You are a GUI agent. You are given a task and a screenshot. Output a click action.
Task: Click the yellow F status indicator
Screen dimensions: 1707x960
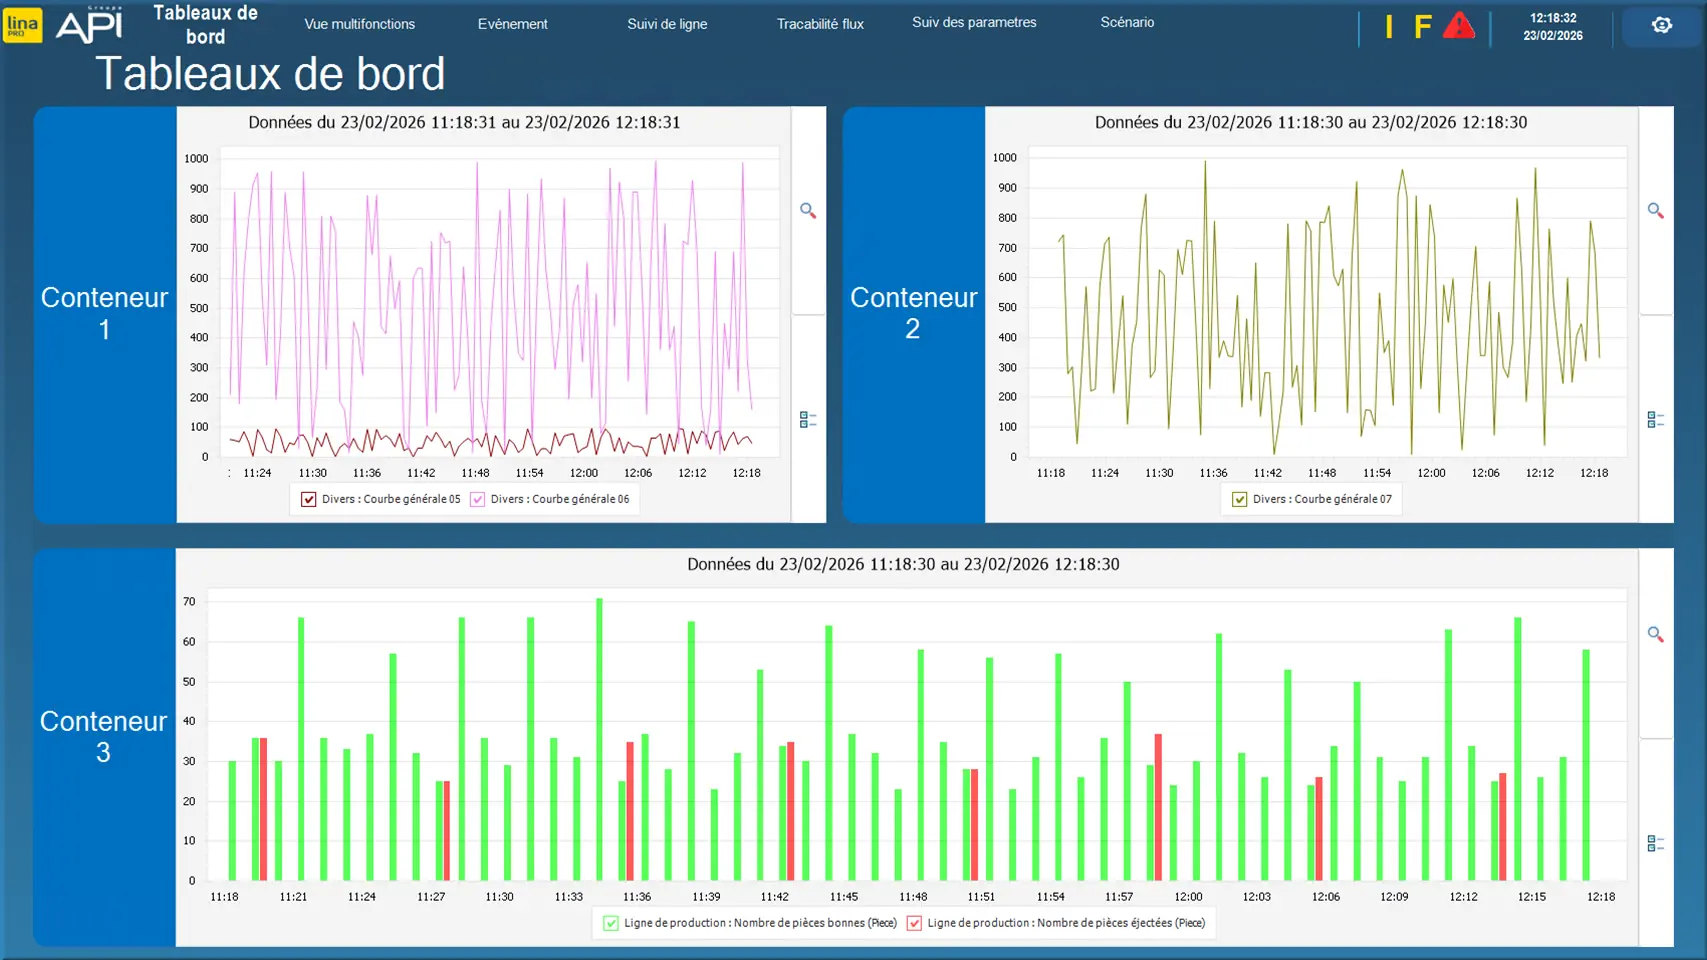pyautogui.click(x=1422, y=27)
